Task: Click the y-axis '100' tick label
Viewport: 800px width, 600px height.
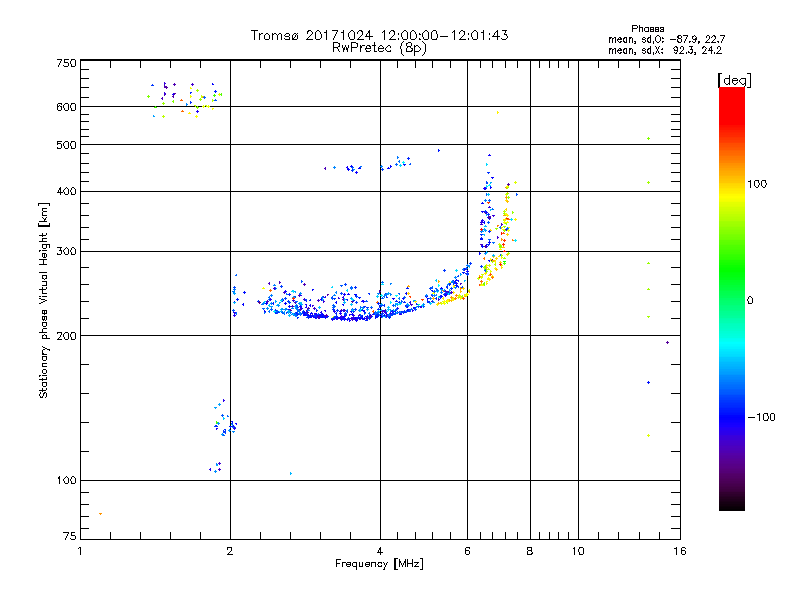Action: (x=66, y=481)
